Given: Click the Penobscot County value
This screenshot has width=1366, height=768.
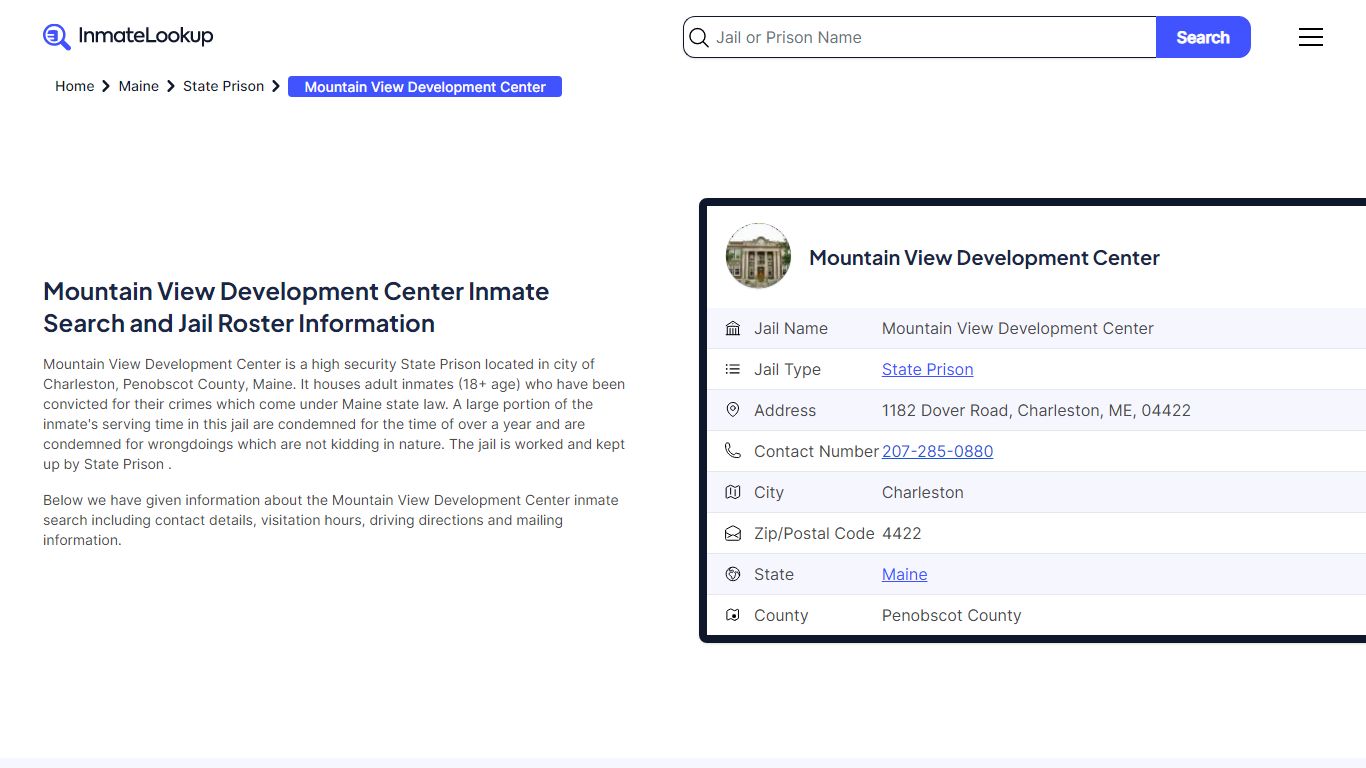Looking at the screenshot, I should click(951, 615).
